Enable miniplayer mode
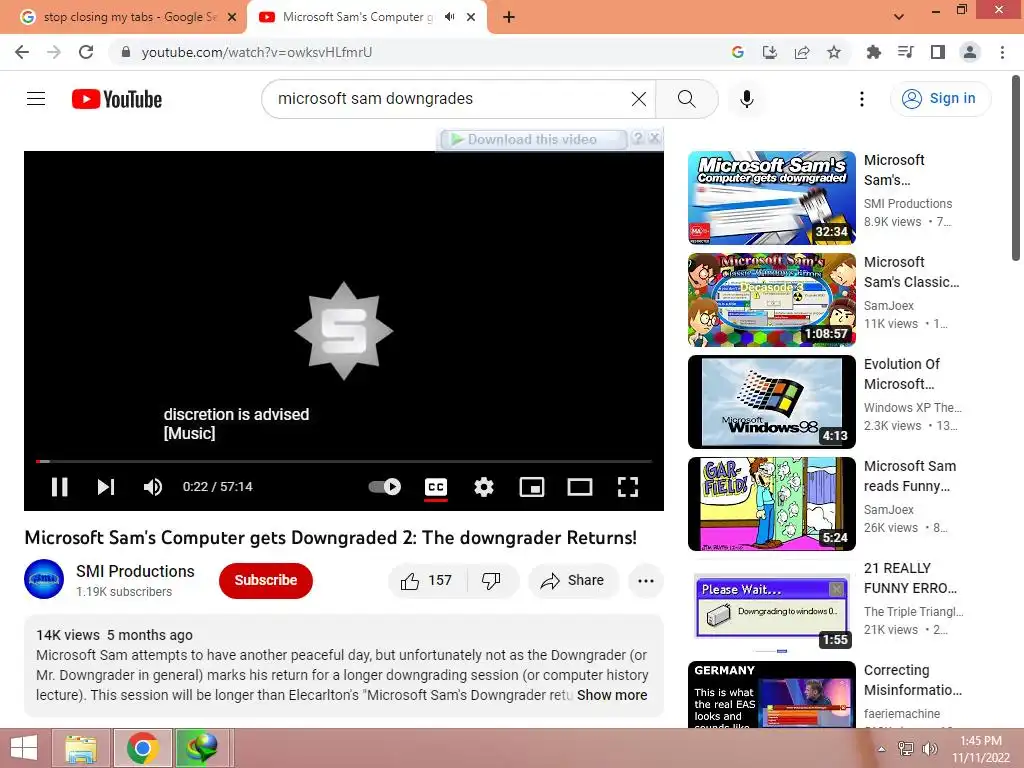The height and width of the screenshot is (768, 1024). [x=532, y=487]
